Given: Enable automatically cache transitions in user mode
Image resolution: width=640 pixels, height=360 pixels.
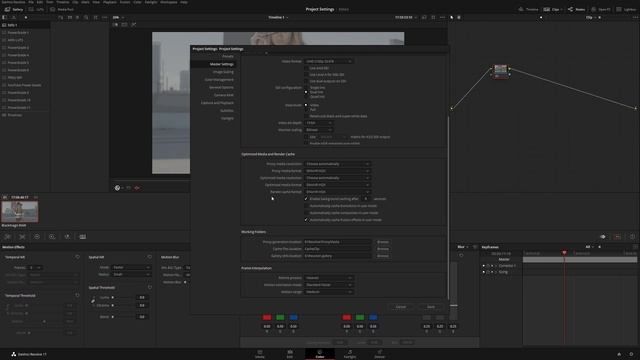Looking at the screenshot, I should point(306,206).
